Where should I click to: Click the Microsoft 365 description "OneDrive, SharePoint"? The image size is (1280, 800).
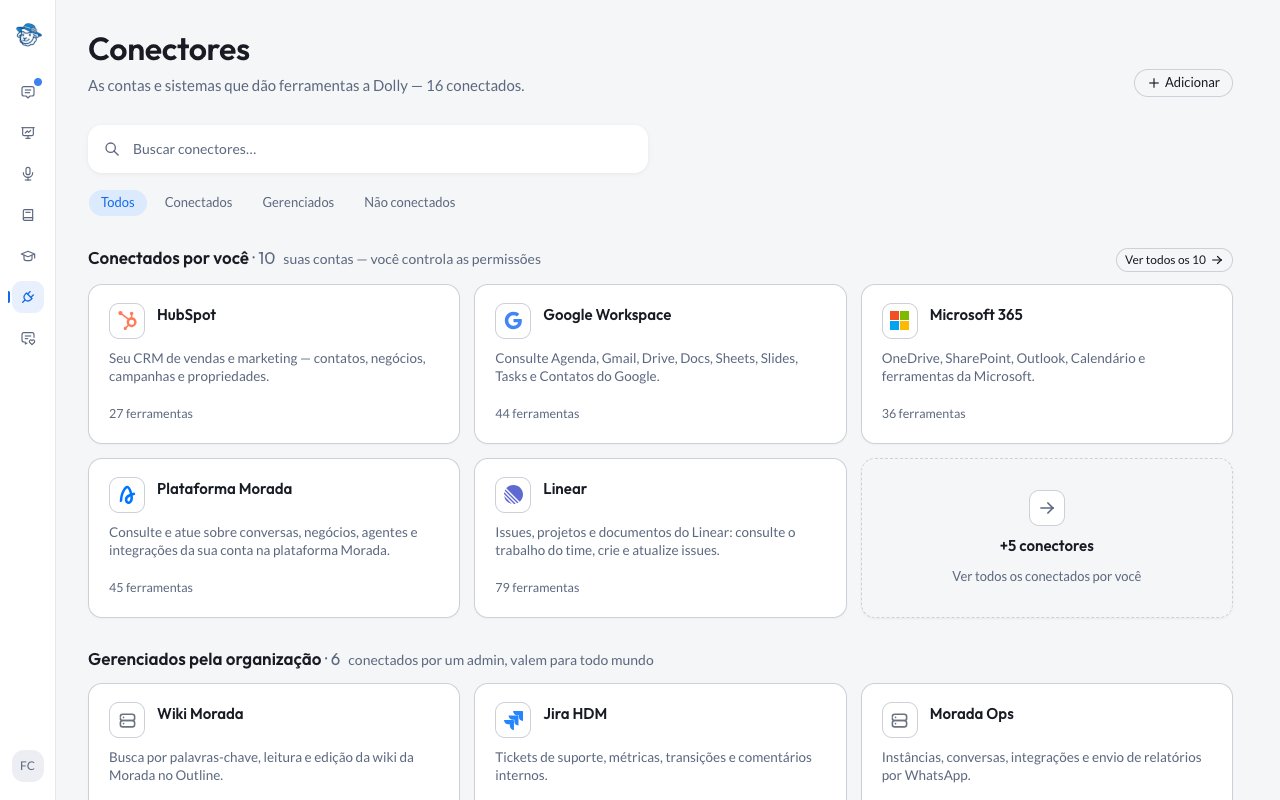(x=1013, y=367)
